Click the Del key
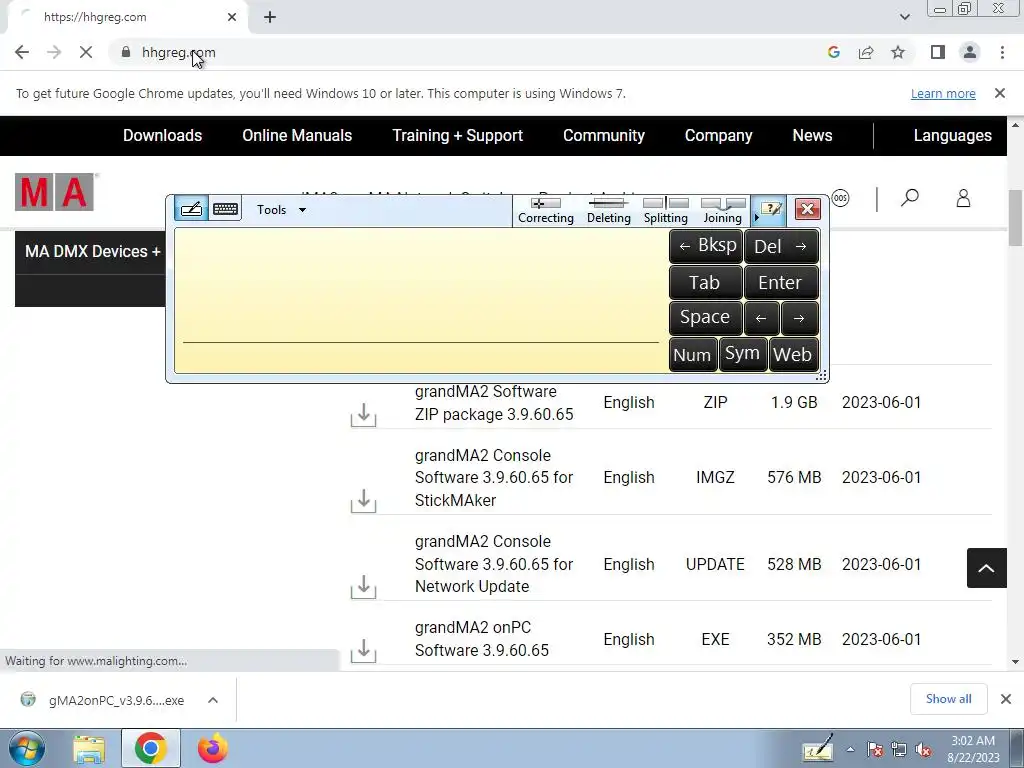This screenshot has height=768, width=1024. [781, 246]
